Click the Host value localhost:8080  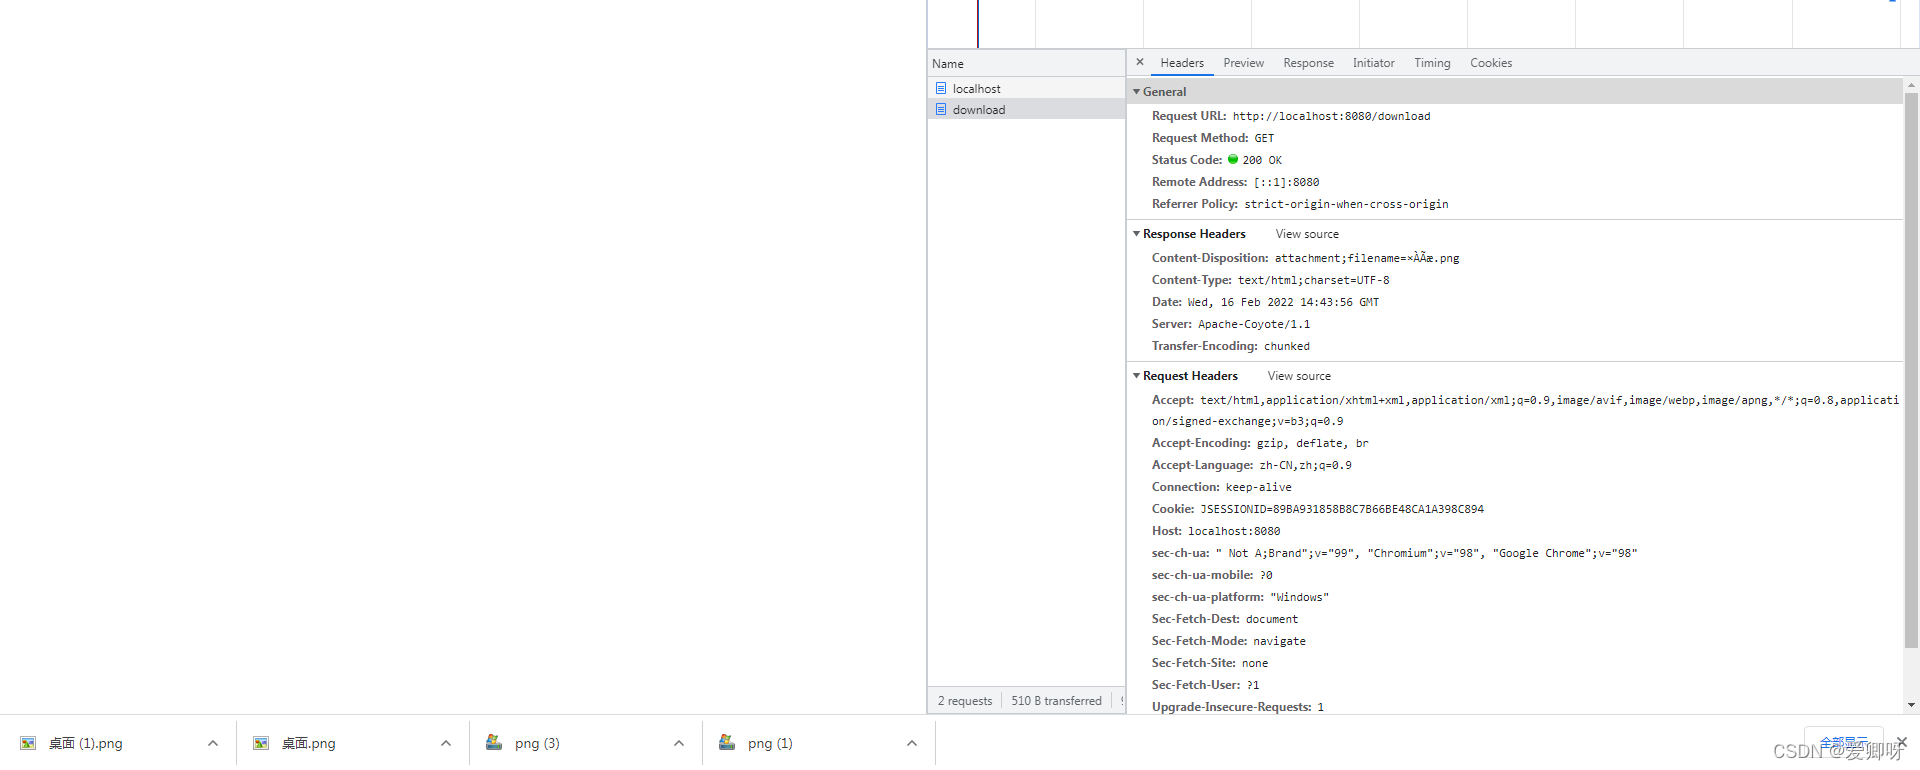click(1234, 531)
